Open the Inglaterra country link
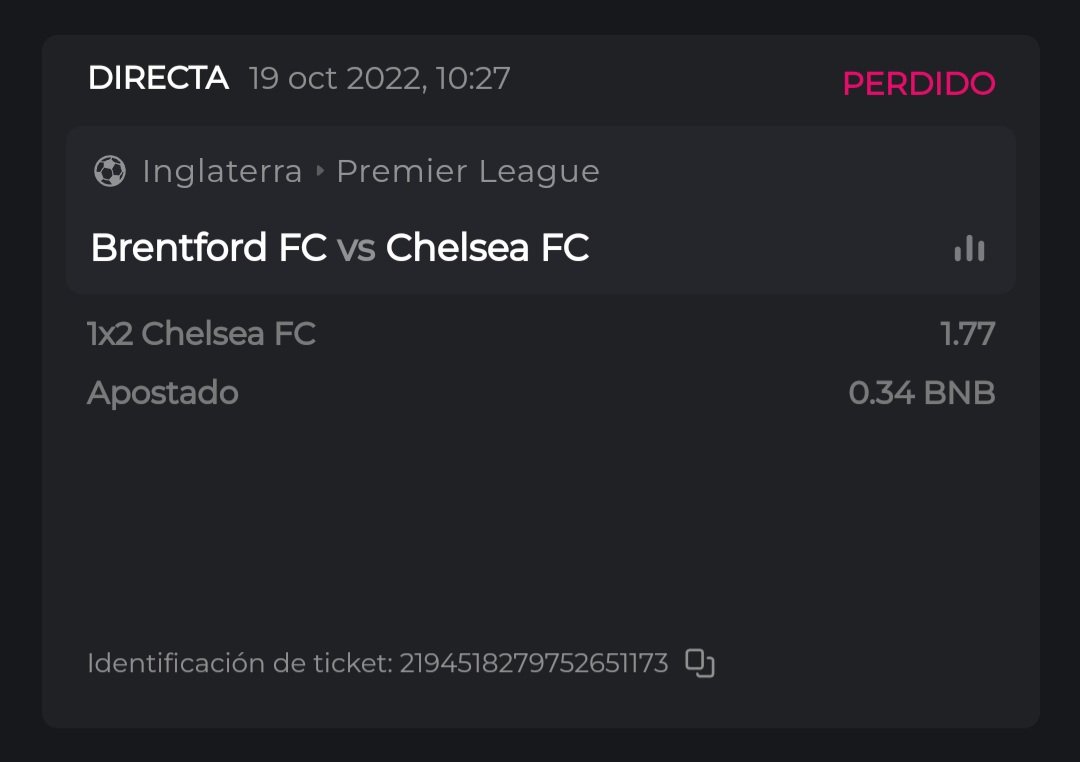Screen dimensions: 1080x762 pyautogui.click(x=222, y=172)
